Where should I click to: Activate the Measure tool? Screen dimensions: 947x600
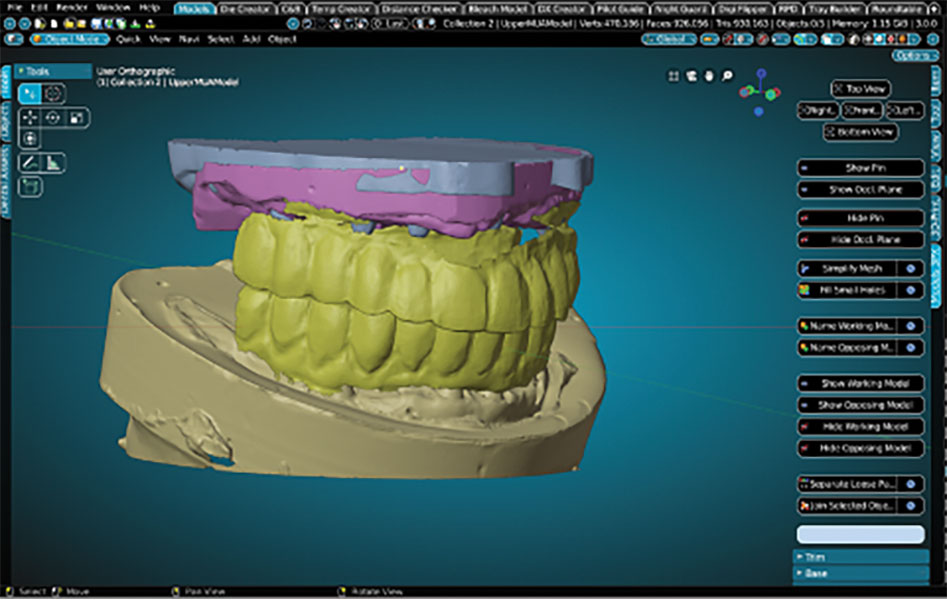[x=54, y=162]
